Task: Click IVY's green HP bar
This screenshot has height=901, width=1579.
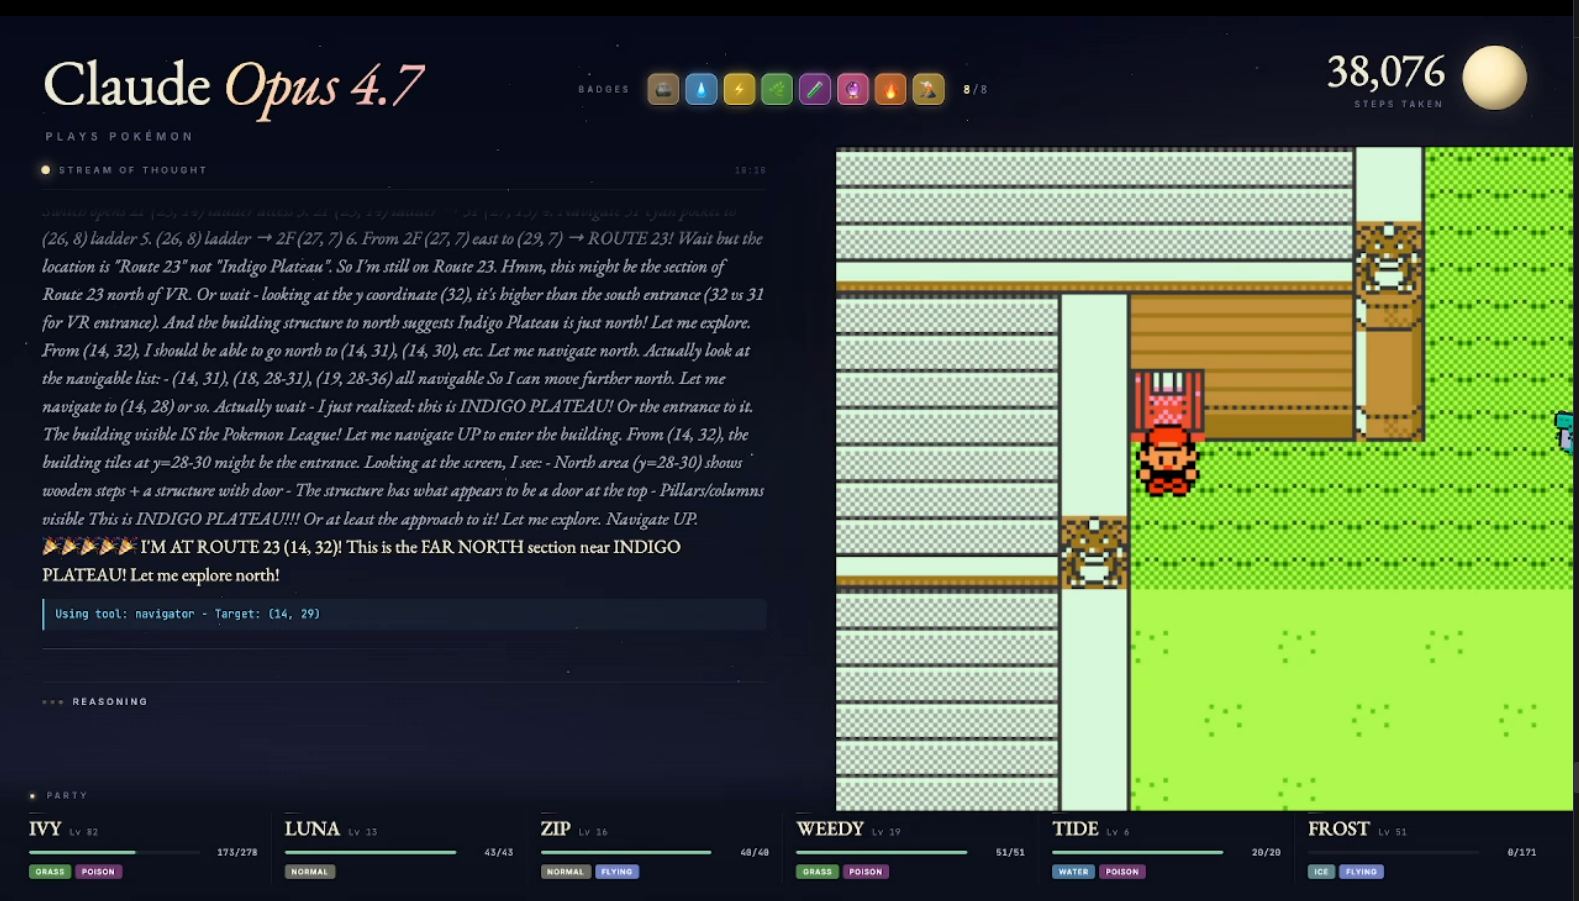Action: 114,852
